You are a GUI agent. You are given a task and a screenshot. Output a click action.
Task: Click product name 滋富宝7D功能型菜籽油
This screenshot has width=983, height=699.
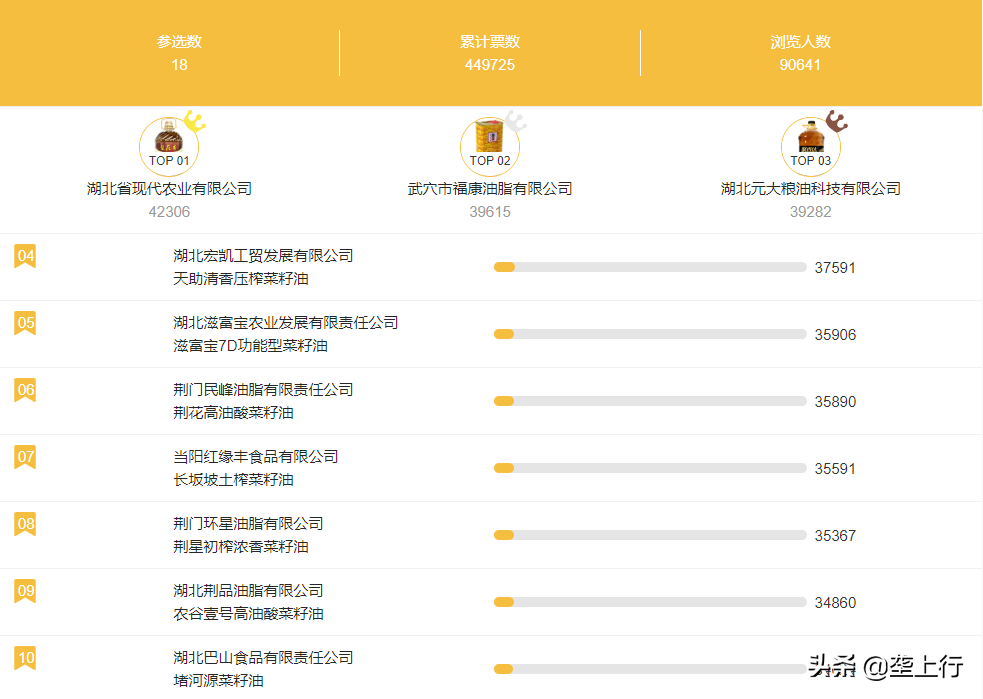250,346
